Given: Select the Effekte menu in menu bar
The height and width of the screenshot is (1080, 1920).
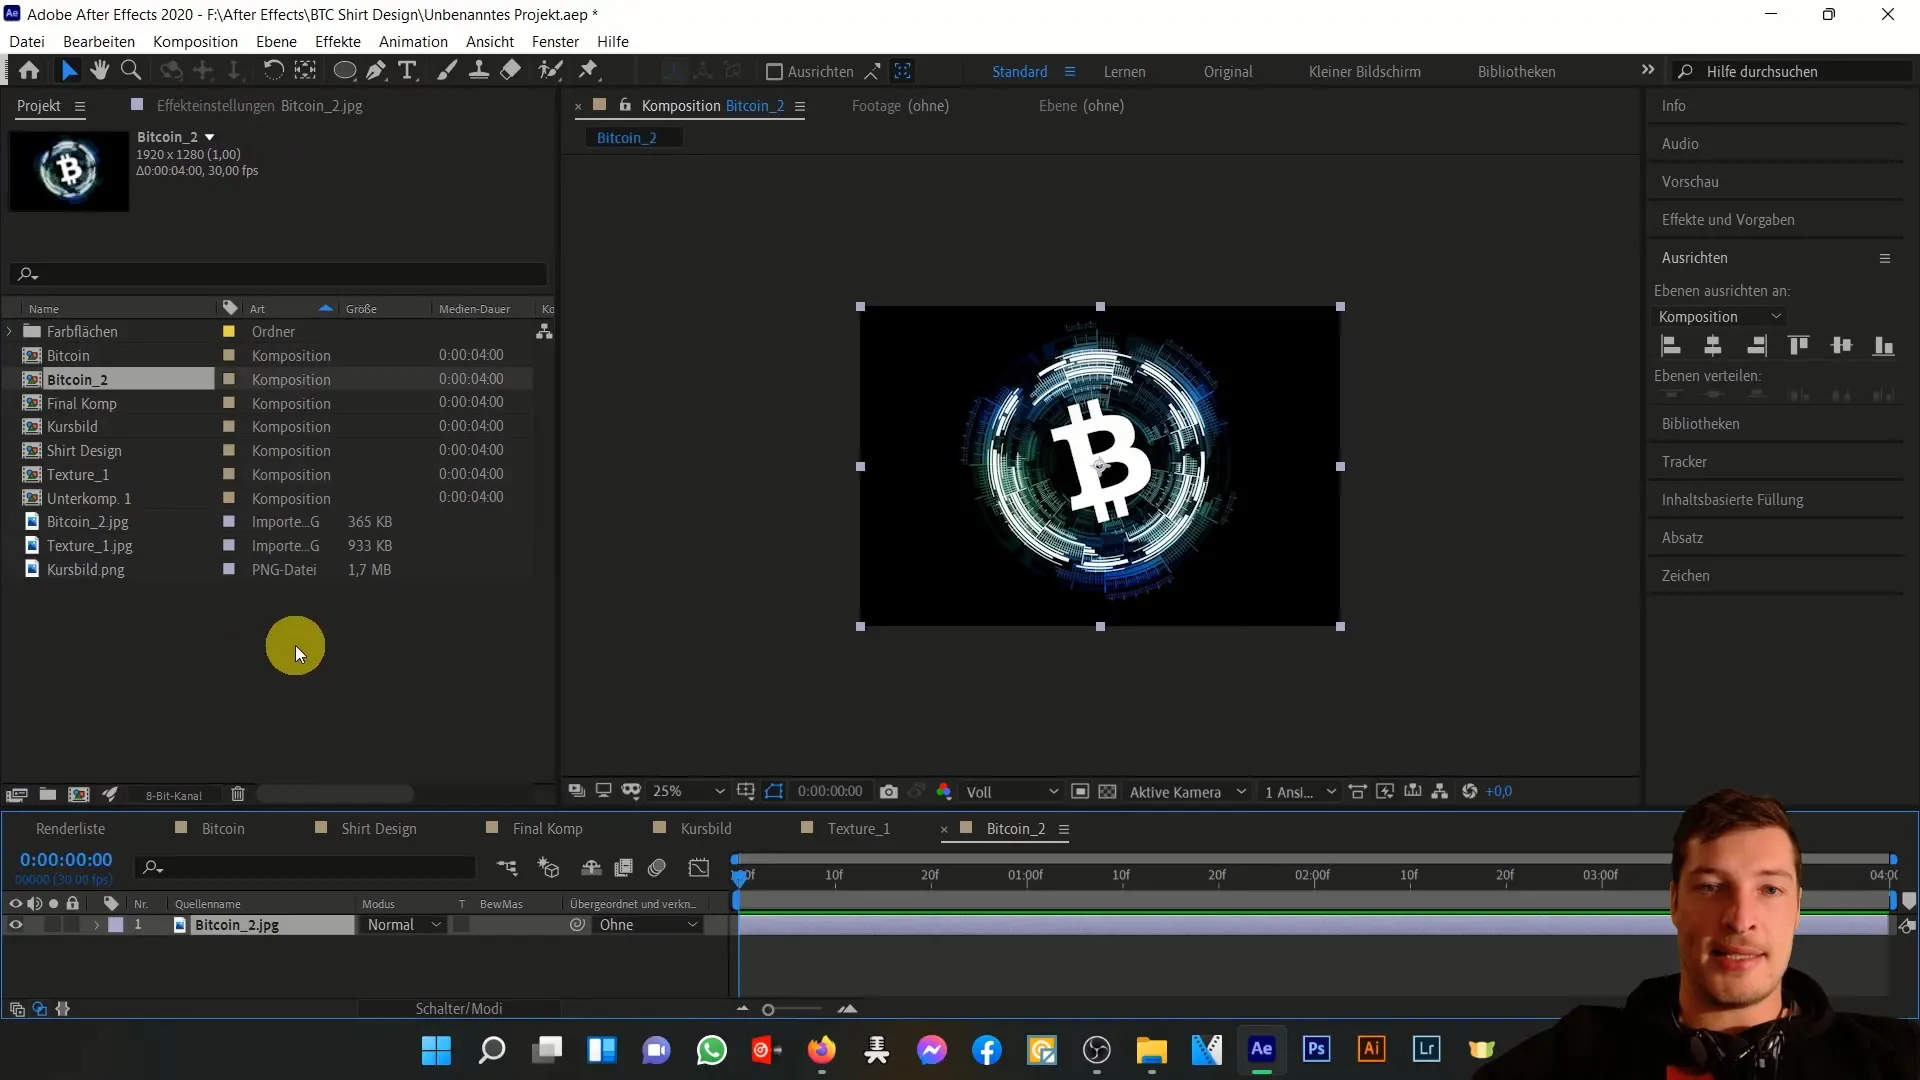Looking at the screenshot, I should point(338,41).
